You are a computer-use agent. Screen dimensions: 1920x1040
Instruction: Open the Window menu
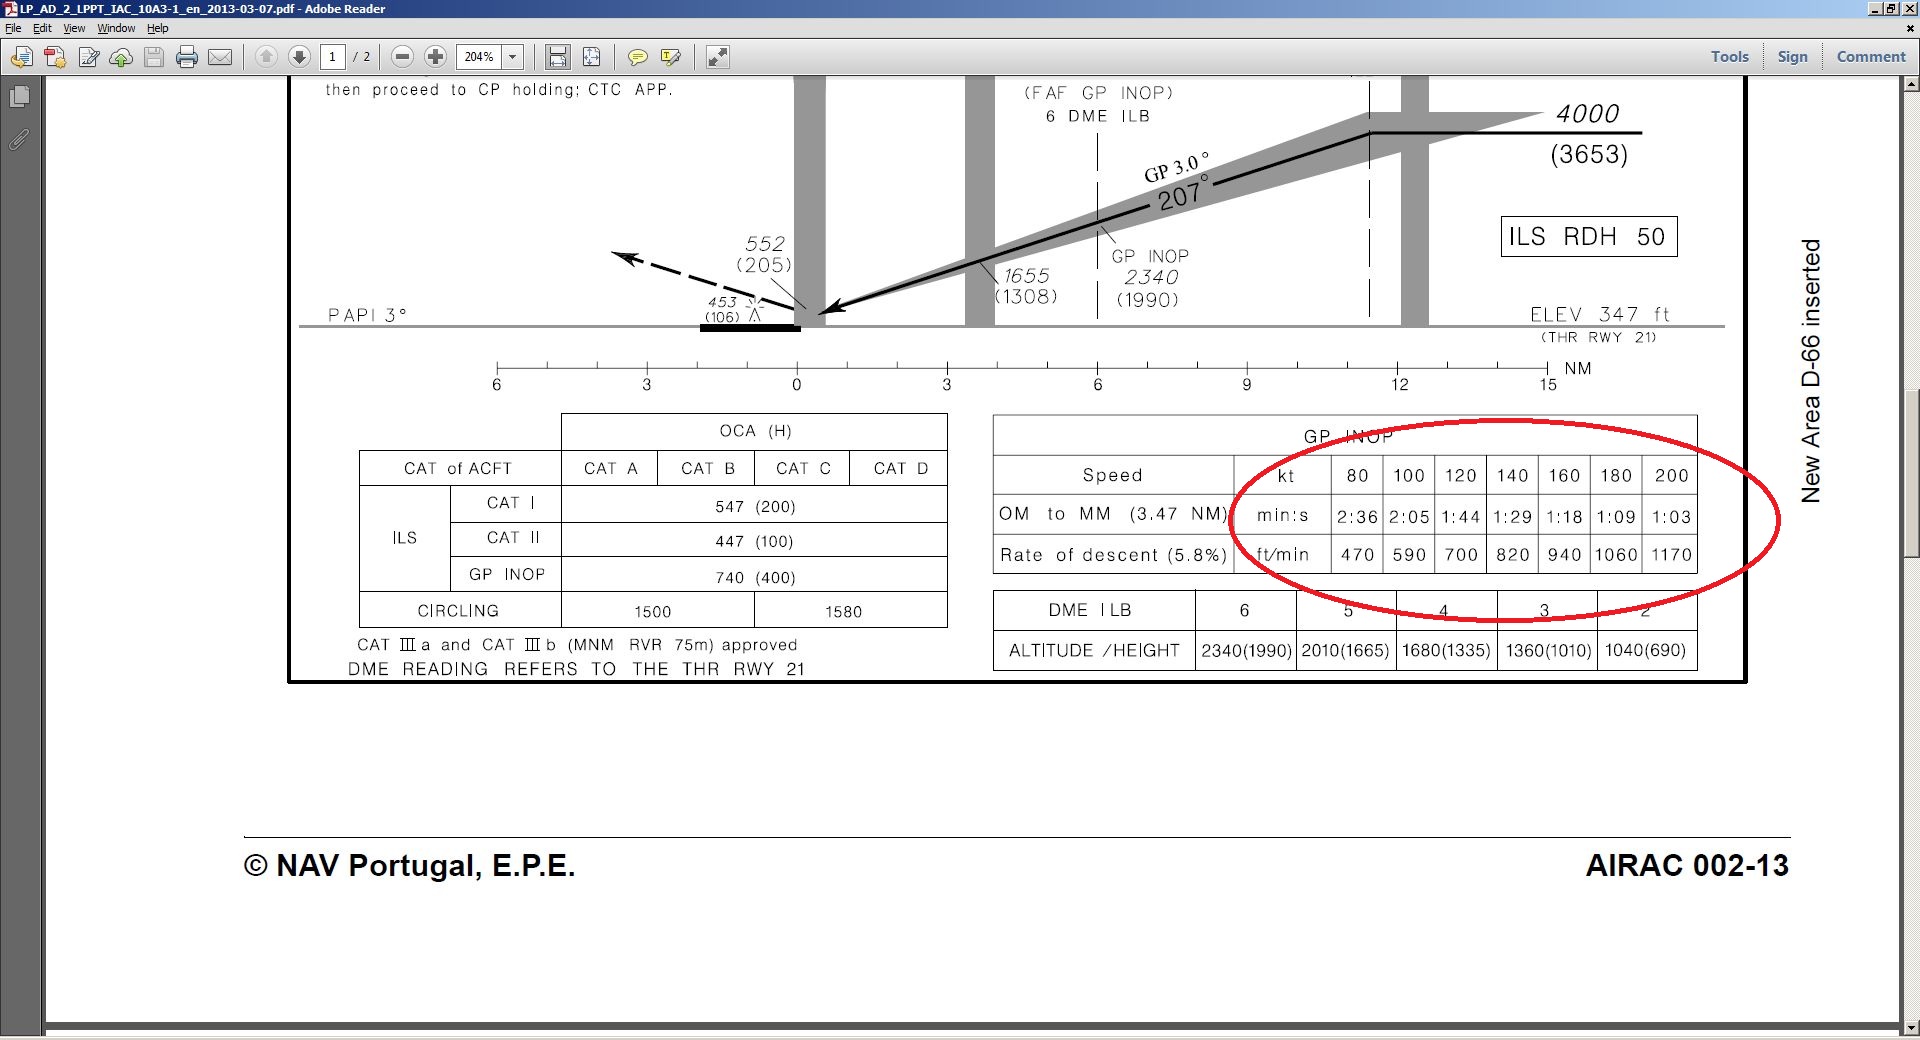116,28
